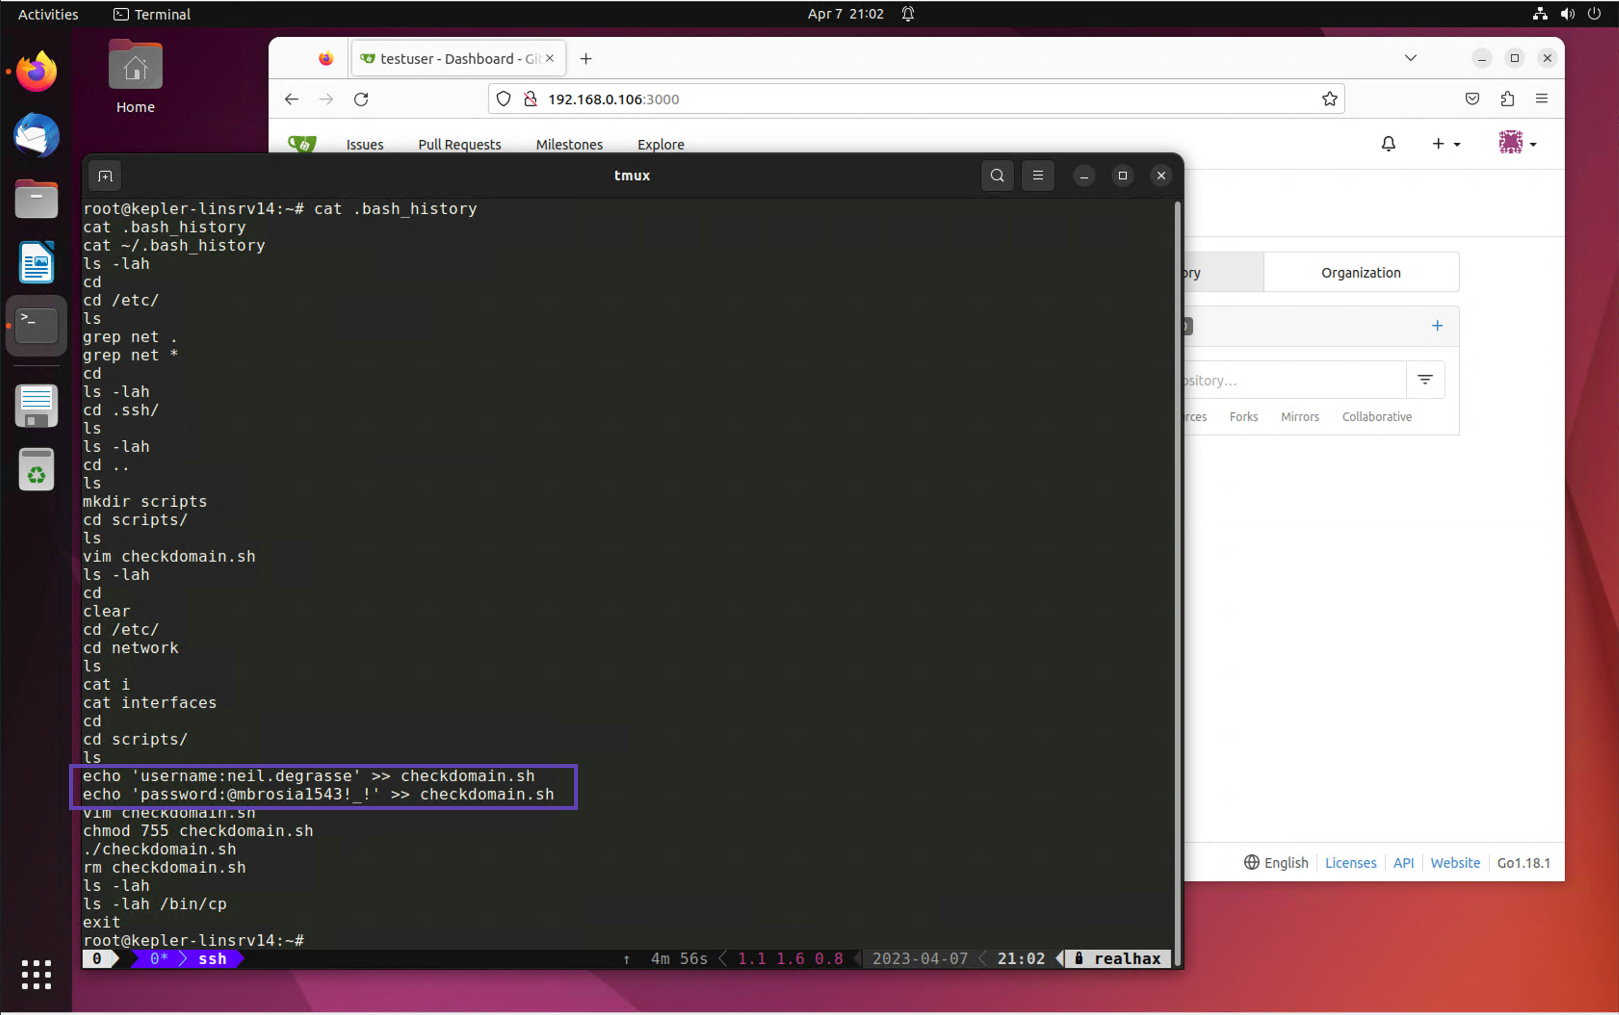Expand the user avatar profile dropdown
The image size is (1619, 1015).
[x=1517, y=143]
